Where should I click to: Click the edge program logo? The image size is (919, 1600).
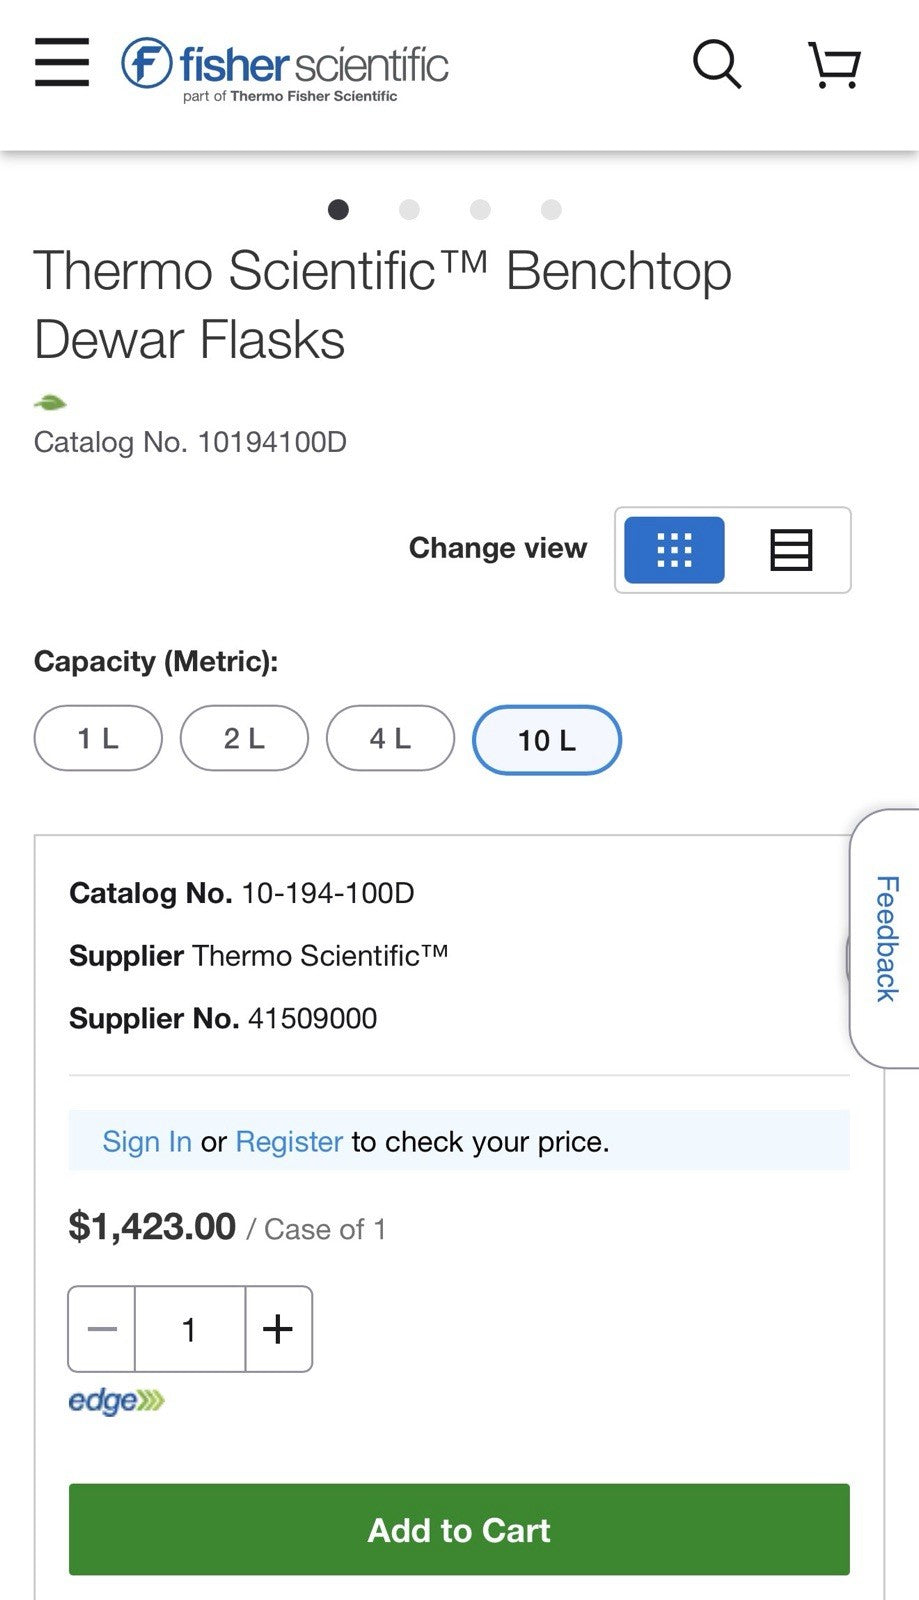116,1400
